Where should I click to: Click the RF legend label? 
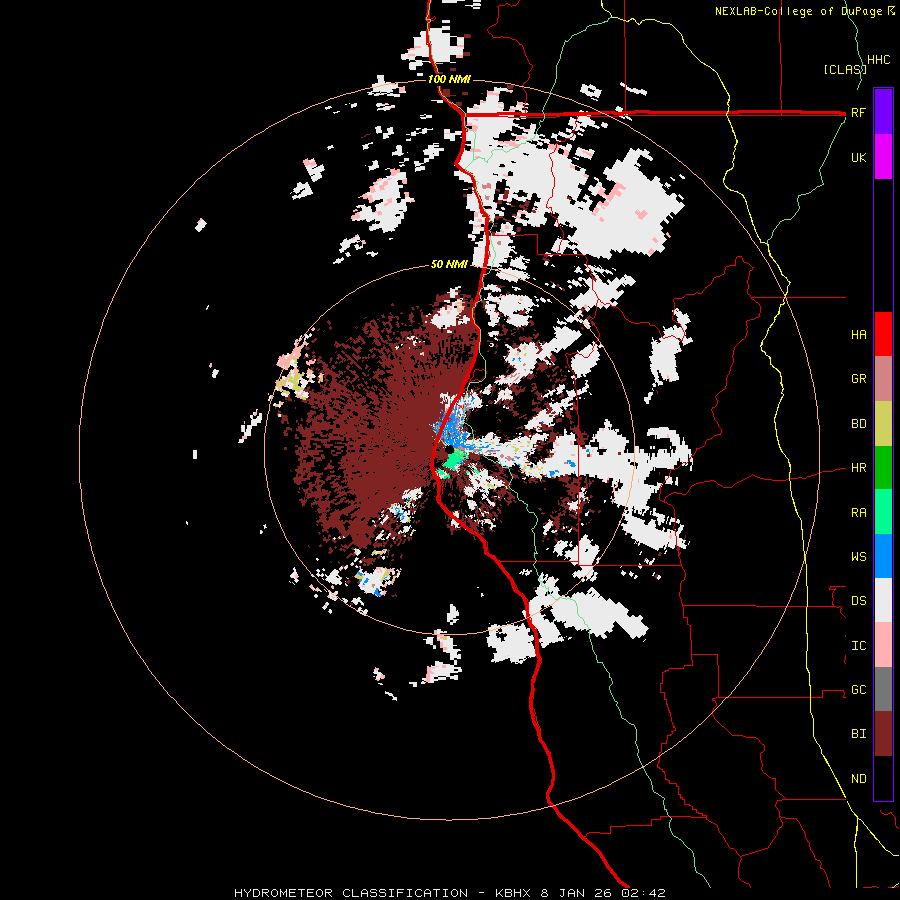pyautogui.click(x=858, y=112)
